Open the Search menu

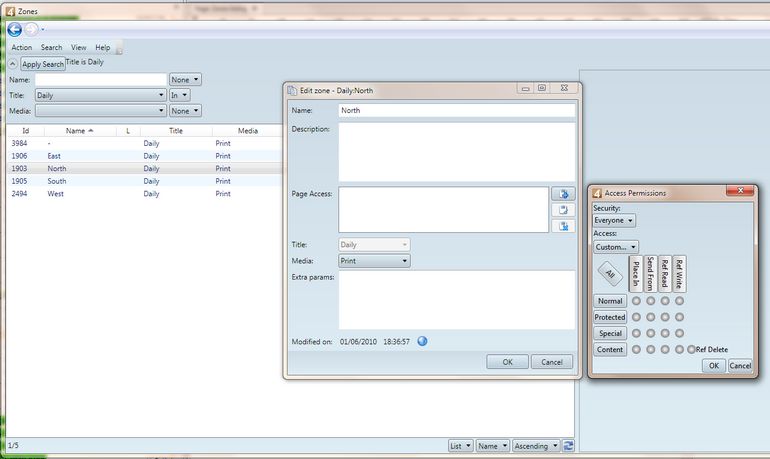(52, 48)
